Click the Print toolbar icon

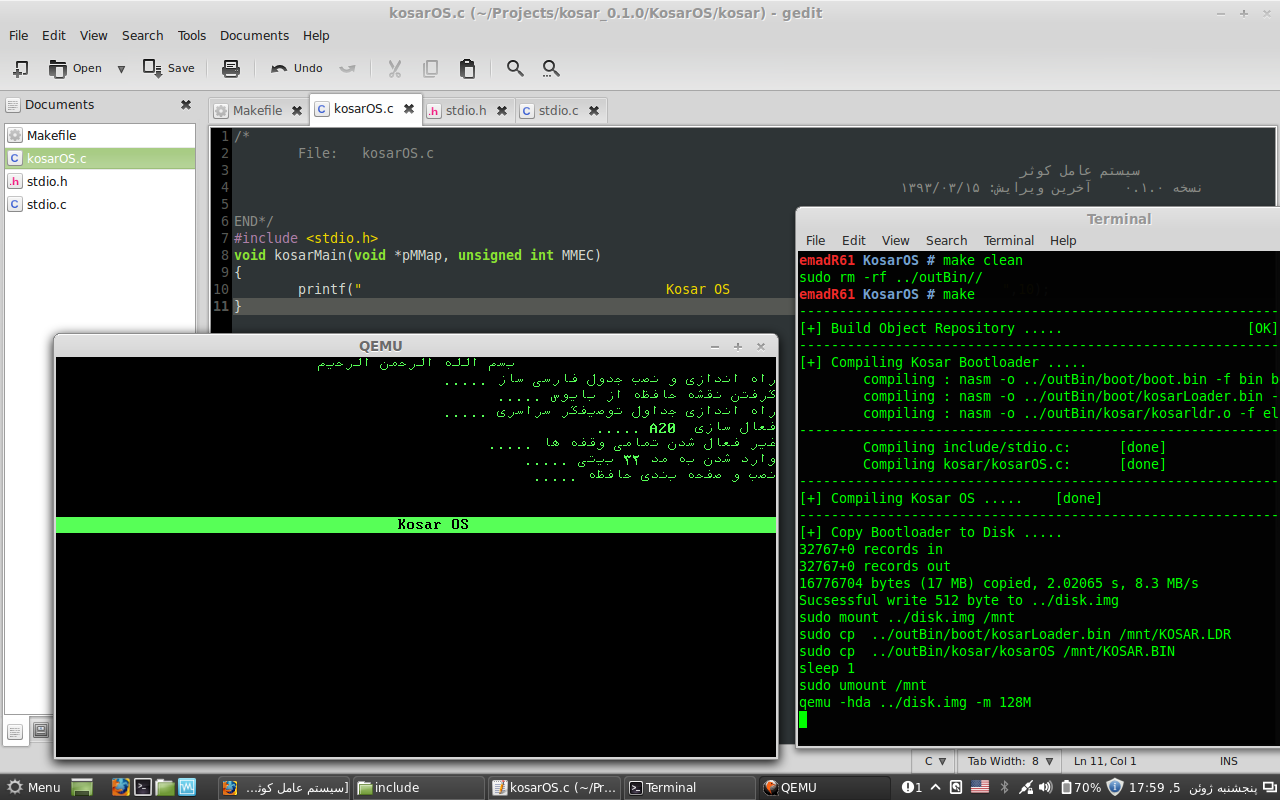pos(231,69)
